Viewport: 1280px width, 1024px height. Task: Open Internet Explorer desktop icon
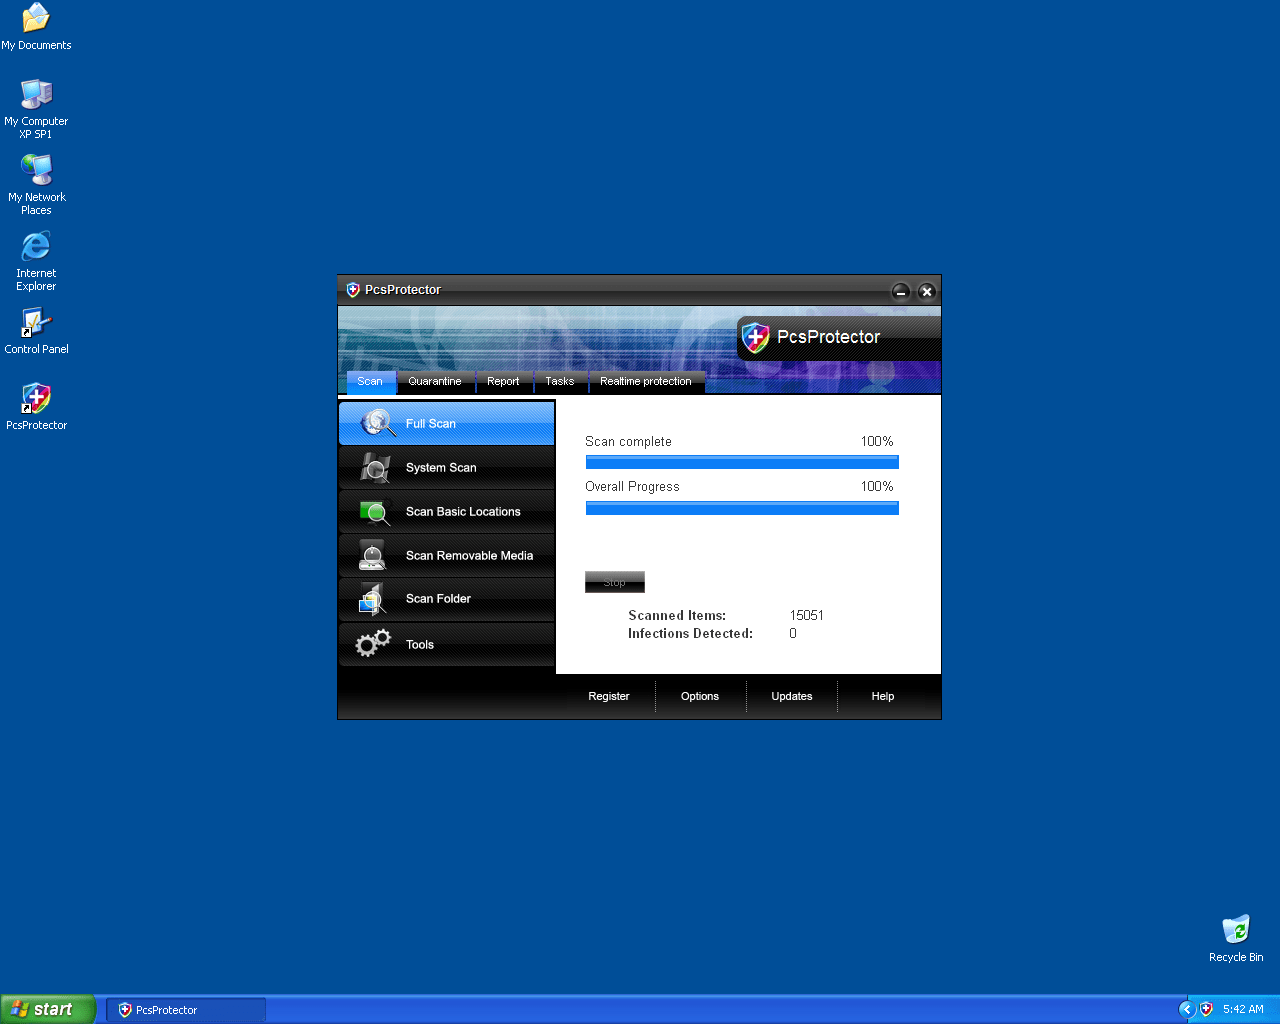click(36, 247)
